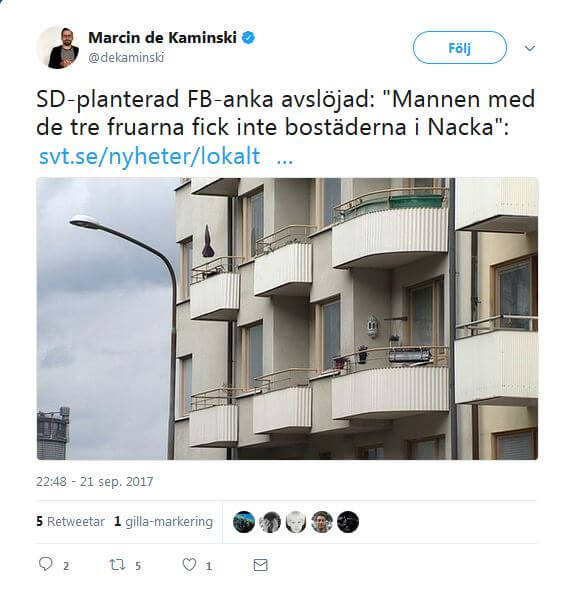View the 5 Retweetar list
The height and width of the screenshot is (597, 570).
coord(70,521)
